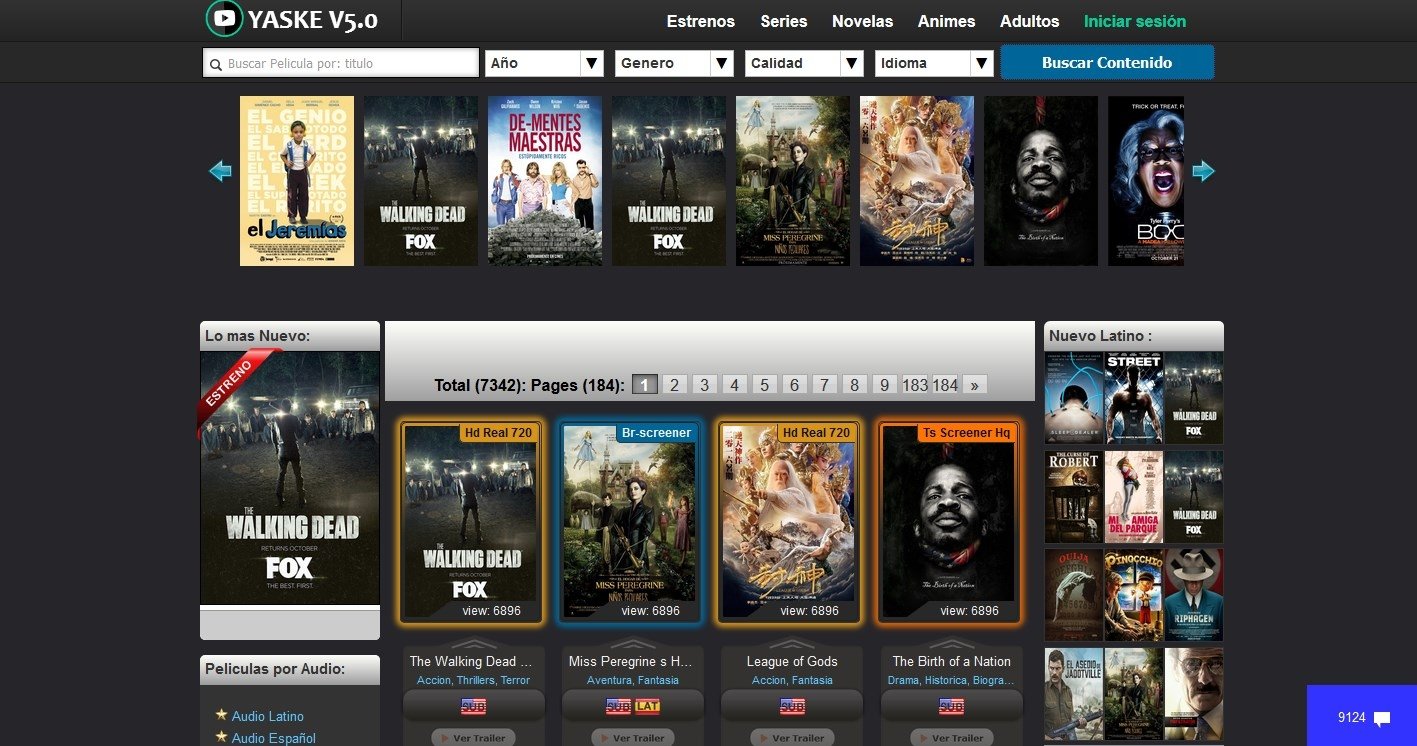Open El Asedio de Jadotville thumbnail

coord(1074,694)
